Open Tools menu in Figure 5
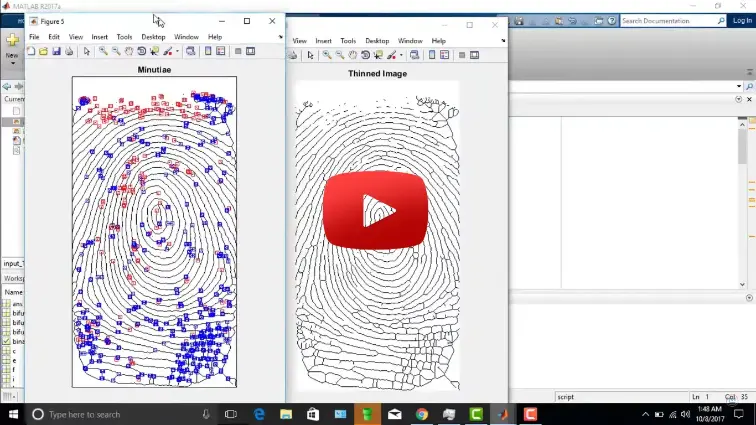Screen dimensions: 756x425 124,37
